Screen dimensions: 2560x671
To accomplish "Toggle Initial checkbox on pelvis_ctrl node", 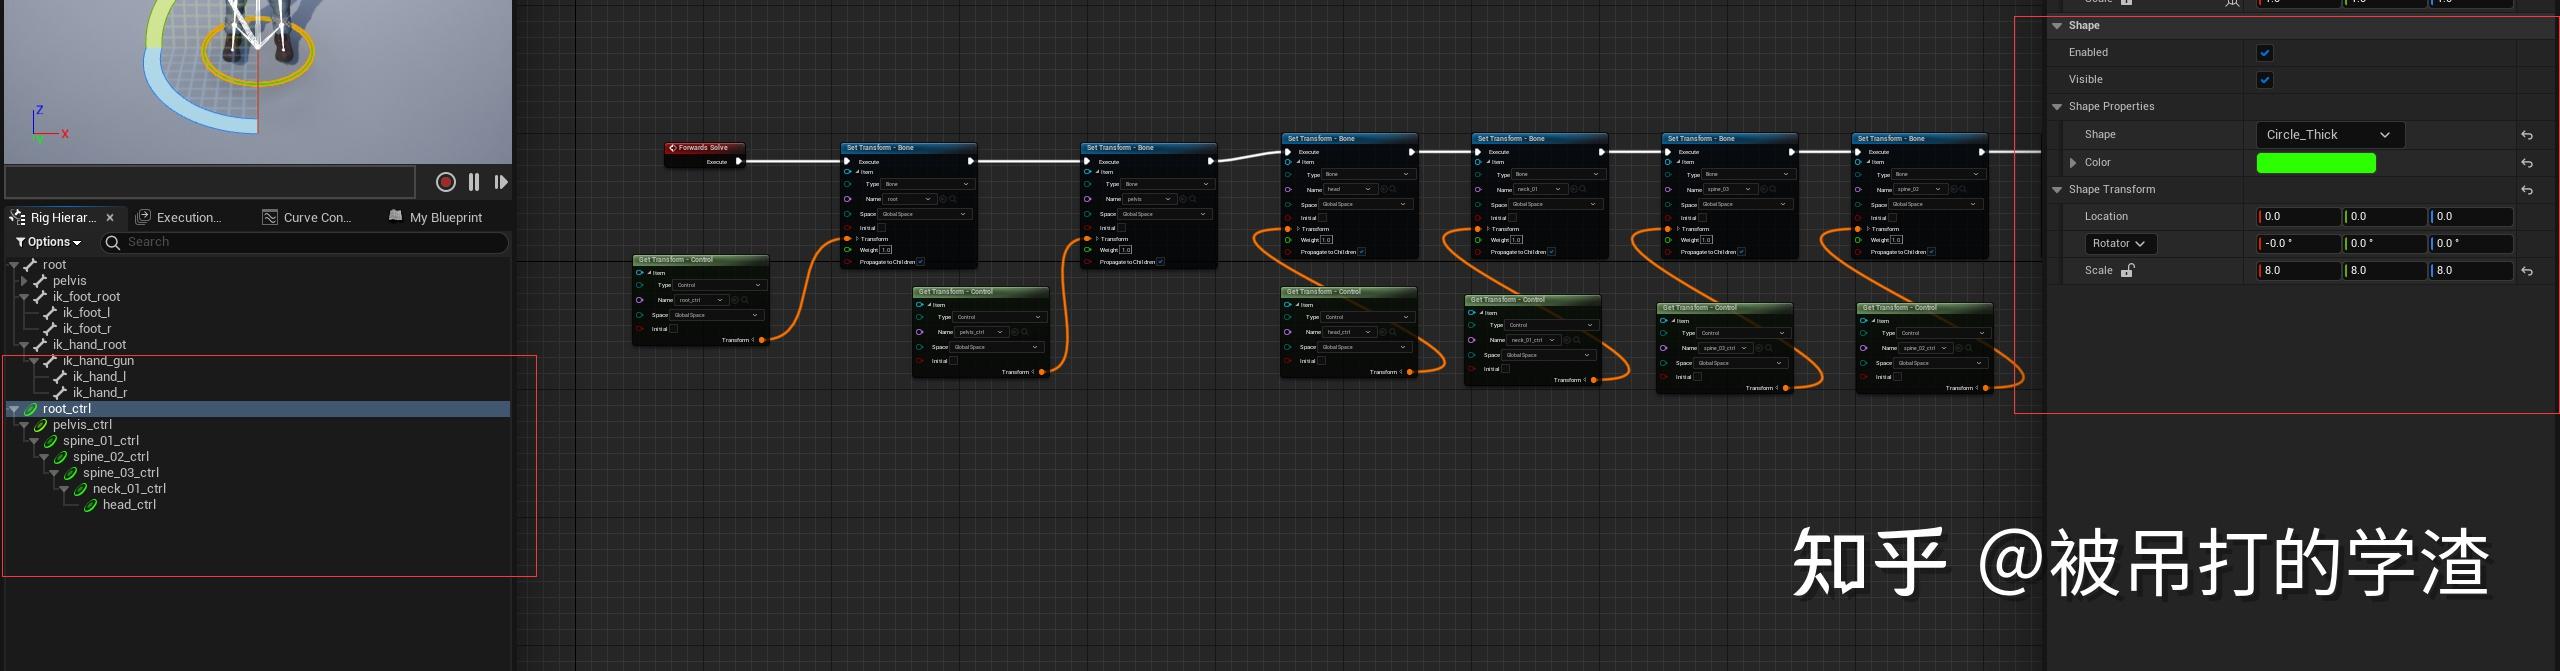I will (953, 361).
